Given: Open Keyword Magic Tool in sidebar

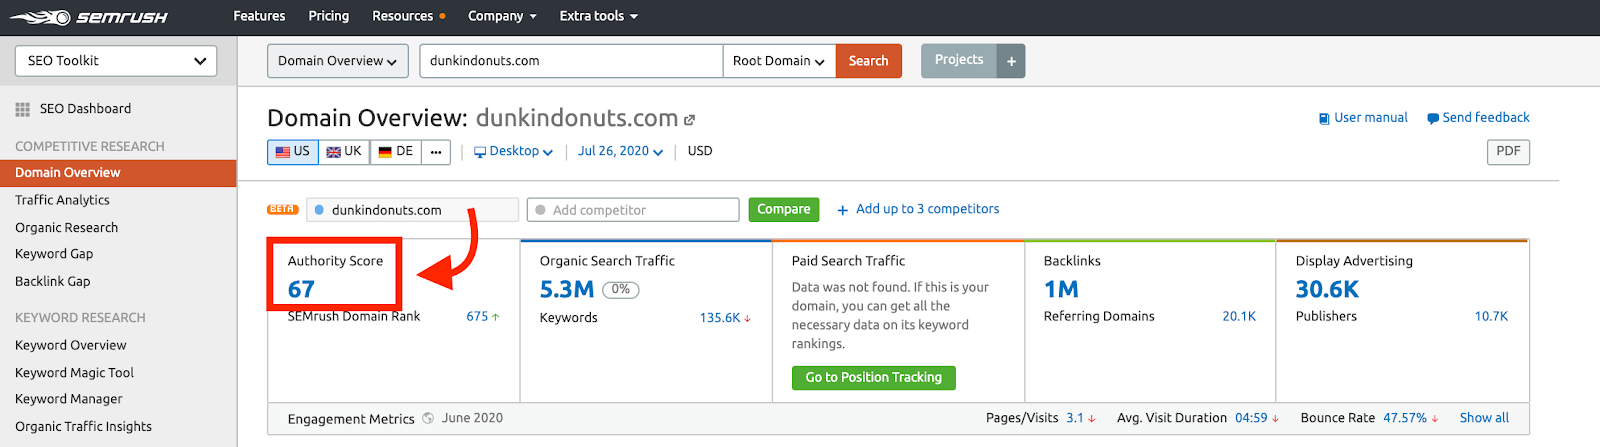Looking at the screenshot, I should click(74, 373).
